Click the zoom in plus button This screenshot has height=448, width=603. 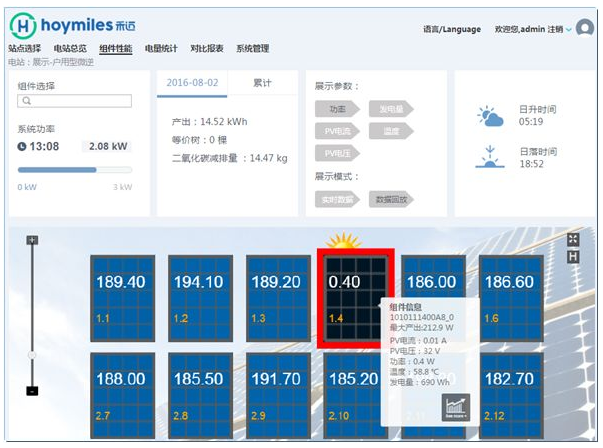(x=33, y=240)
